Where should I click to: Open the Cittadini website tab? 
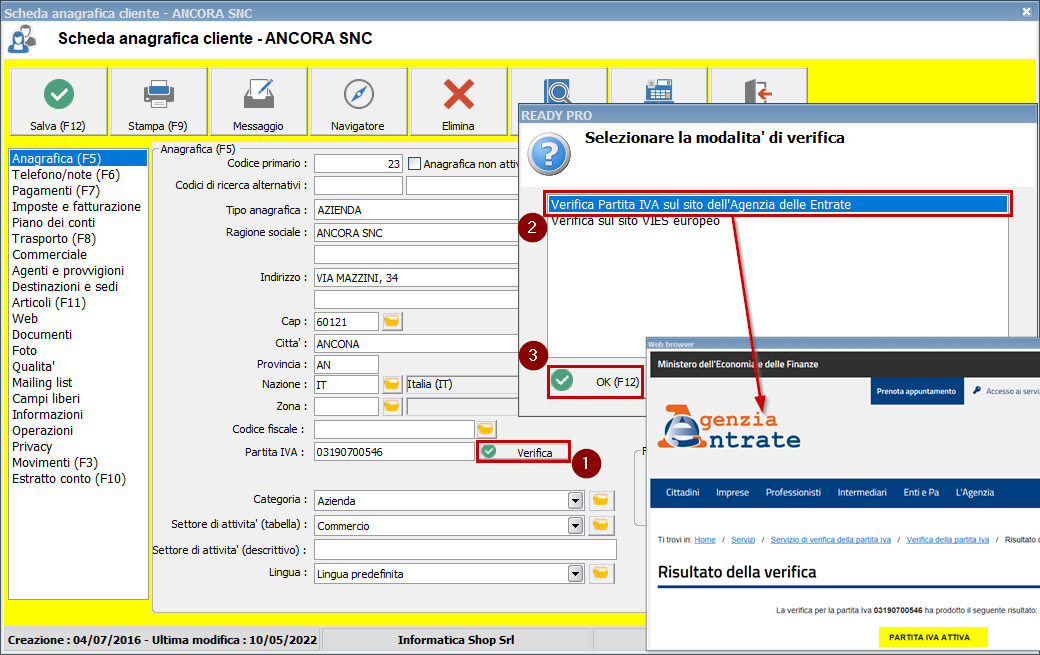tap(682, 493)
